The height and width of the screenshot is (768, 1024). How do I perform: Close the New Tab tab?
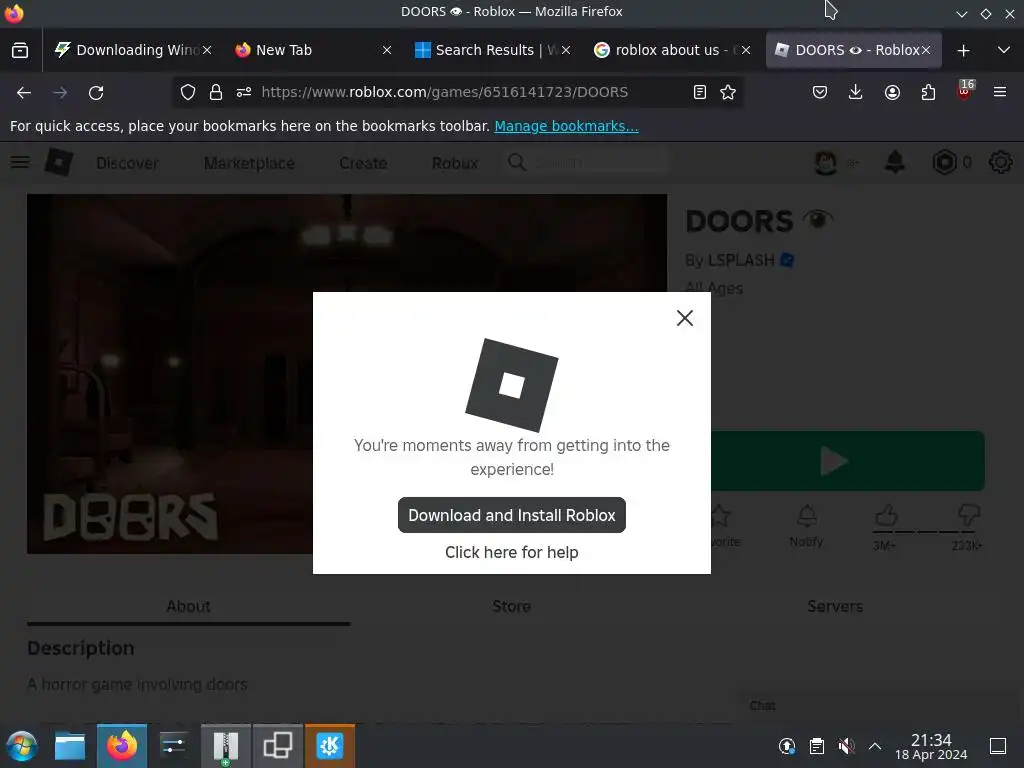(387, 50)
